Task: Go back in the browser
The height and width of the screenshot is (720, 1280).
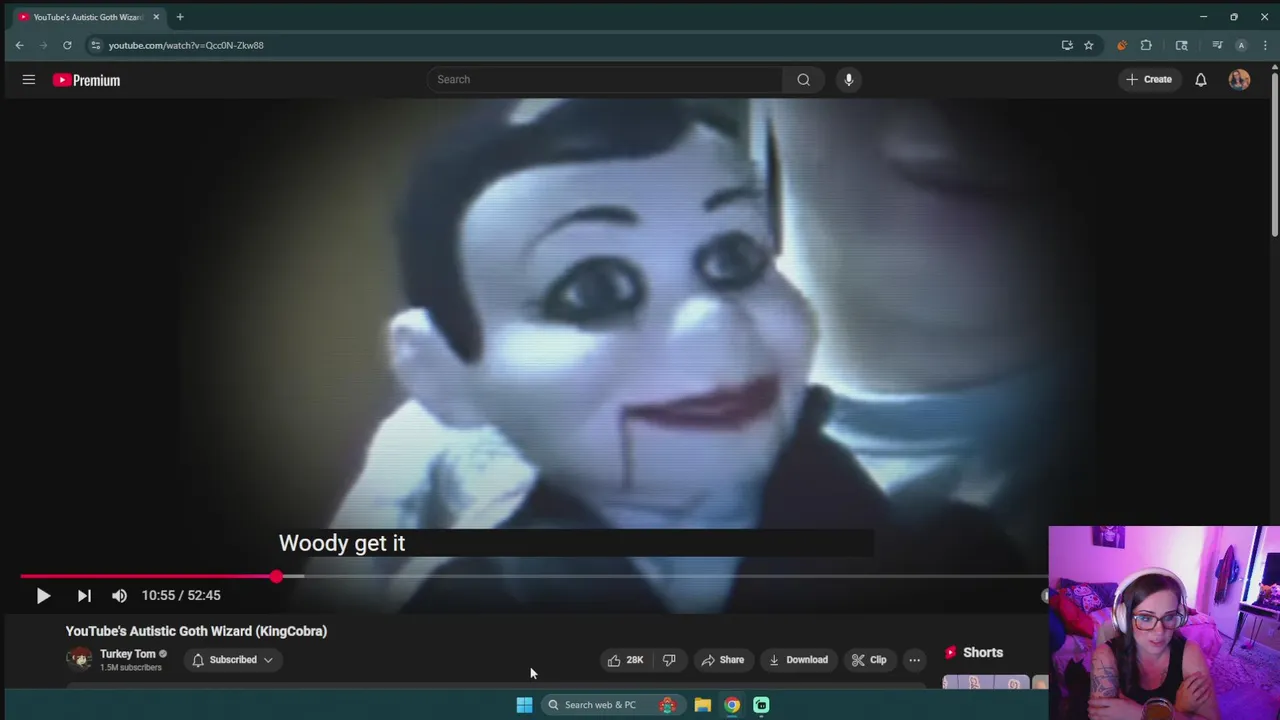Action: click(x=19, y=45)
